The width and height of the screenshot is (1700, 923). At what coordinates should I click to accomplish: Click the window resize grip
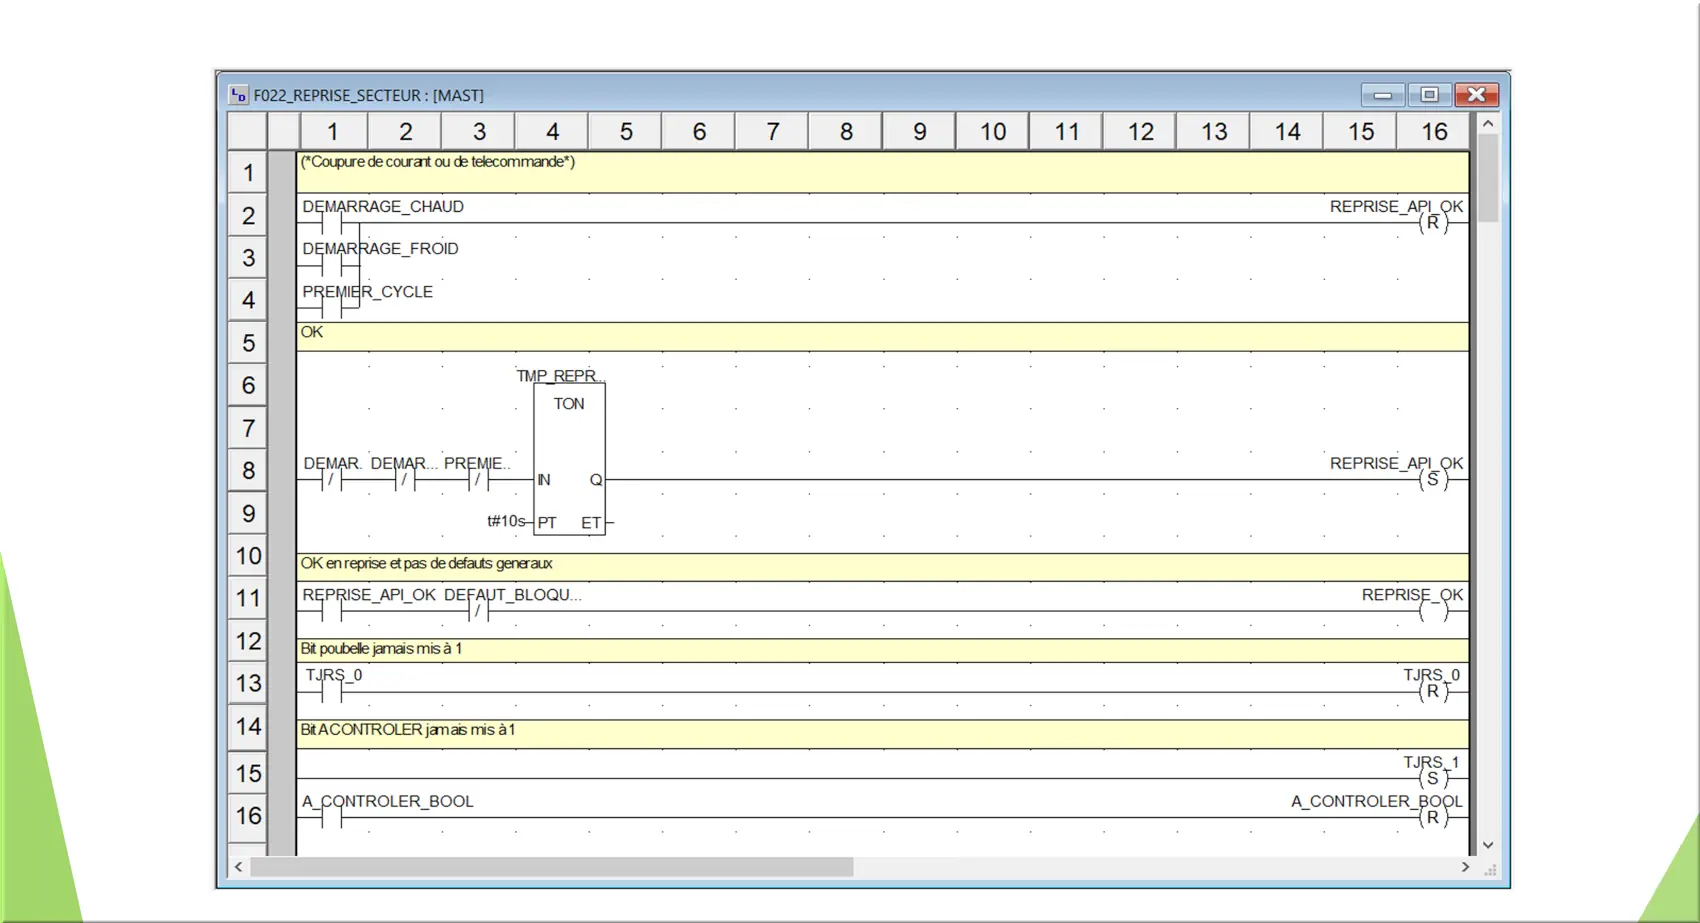pos(1490,869)
